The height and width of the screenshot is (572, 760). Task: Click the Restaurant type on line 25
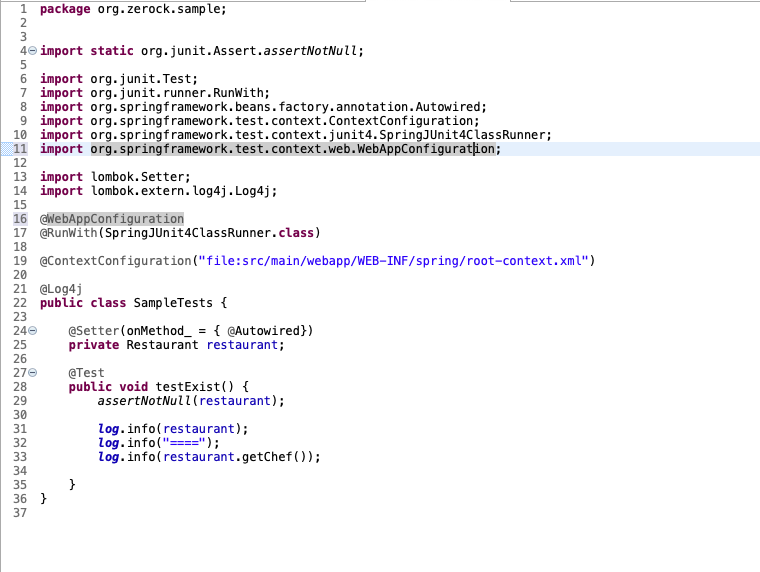(x=162, y=345)
